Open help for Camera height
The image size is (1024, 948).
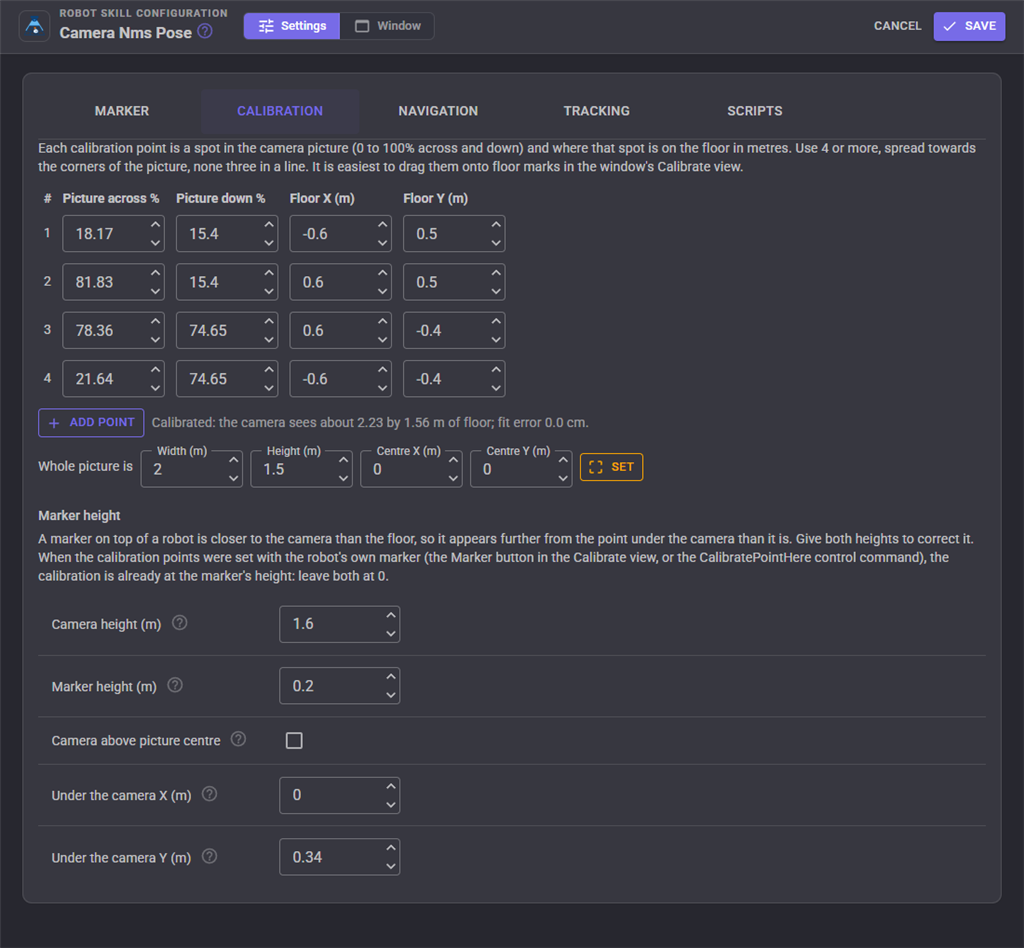(180, 623)
